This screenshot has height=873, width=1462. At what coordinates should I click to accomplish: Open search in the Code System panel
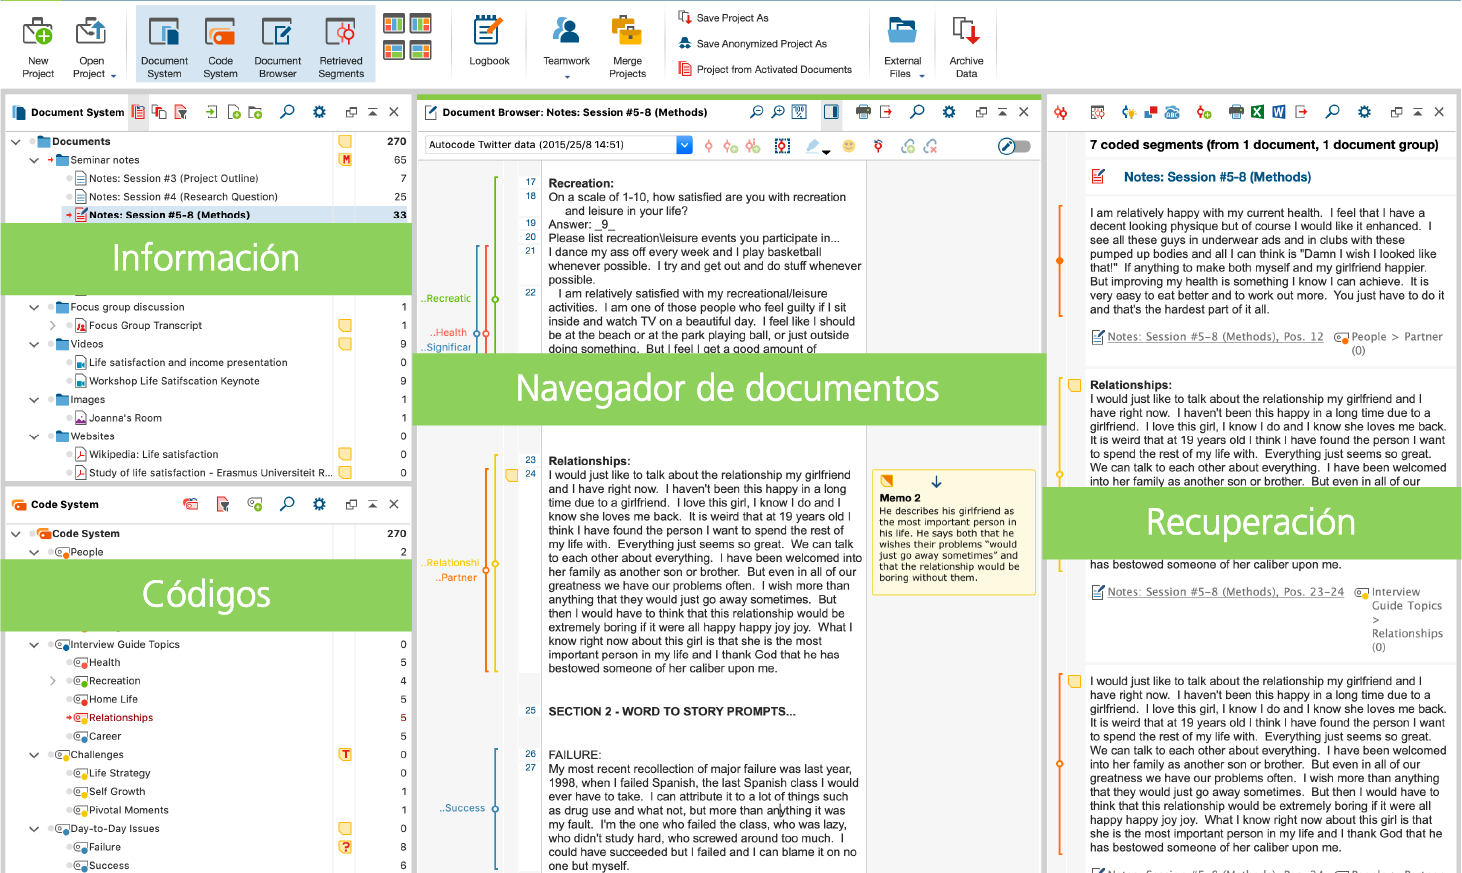click(287, 504)
